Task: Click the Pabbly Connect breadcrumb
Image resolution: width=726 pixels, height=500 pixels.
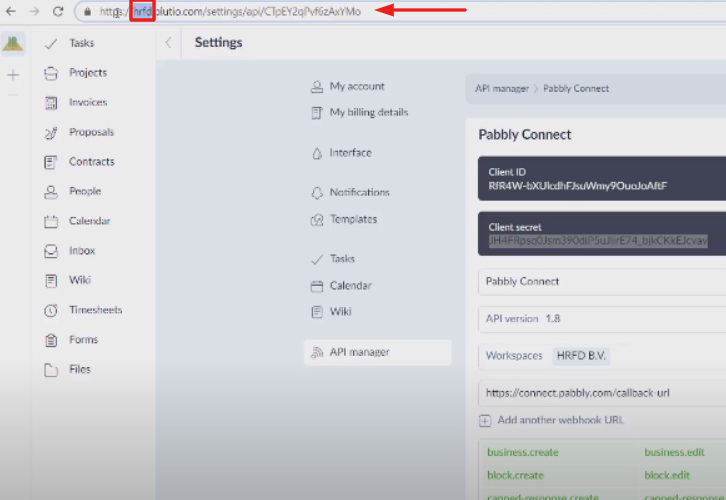Action: 576,88
